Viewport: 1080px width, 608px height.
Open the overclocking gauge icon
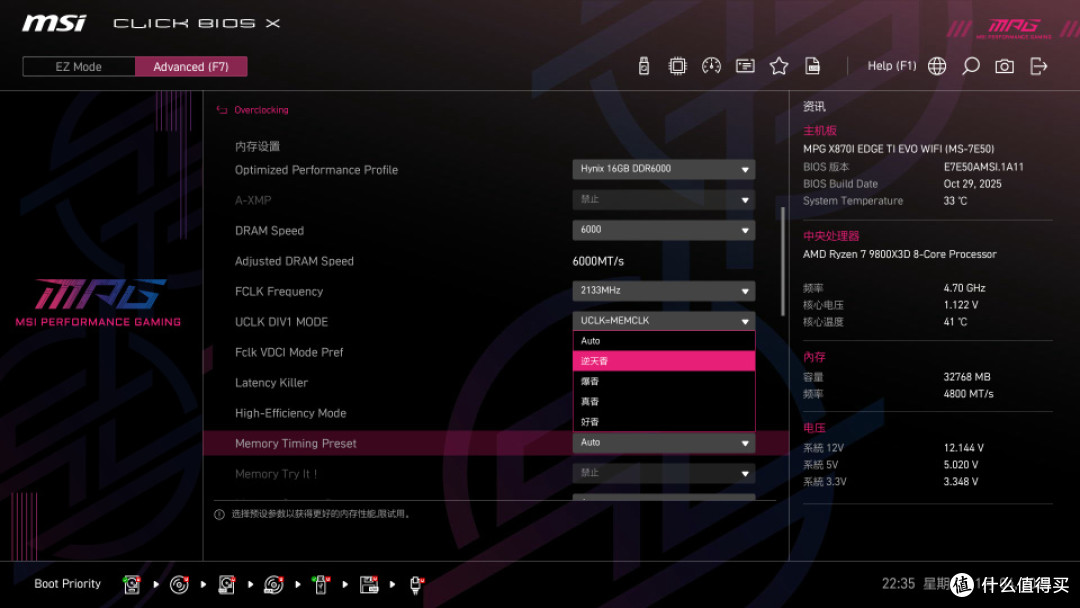[x=712, y=66]
